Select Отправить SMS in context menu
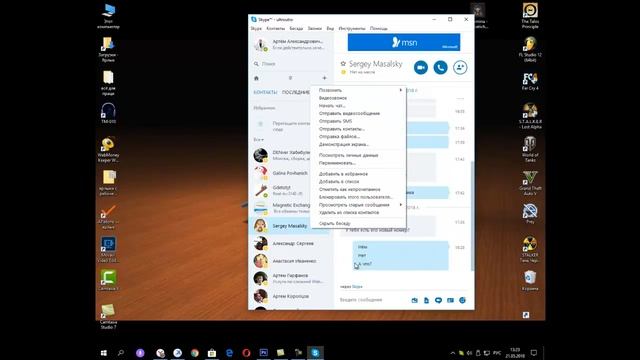The image size is (640, 360). [358, 121]
